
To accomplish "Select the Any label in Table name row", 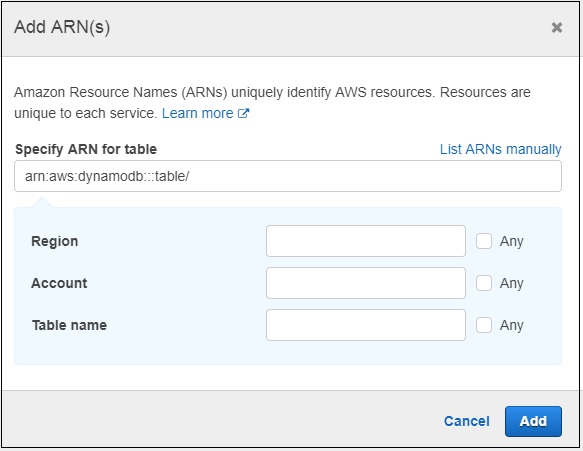I will 512,325.
